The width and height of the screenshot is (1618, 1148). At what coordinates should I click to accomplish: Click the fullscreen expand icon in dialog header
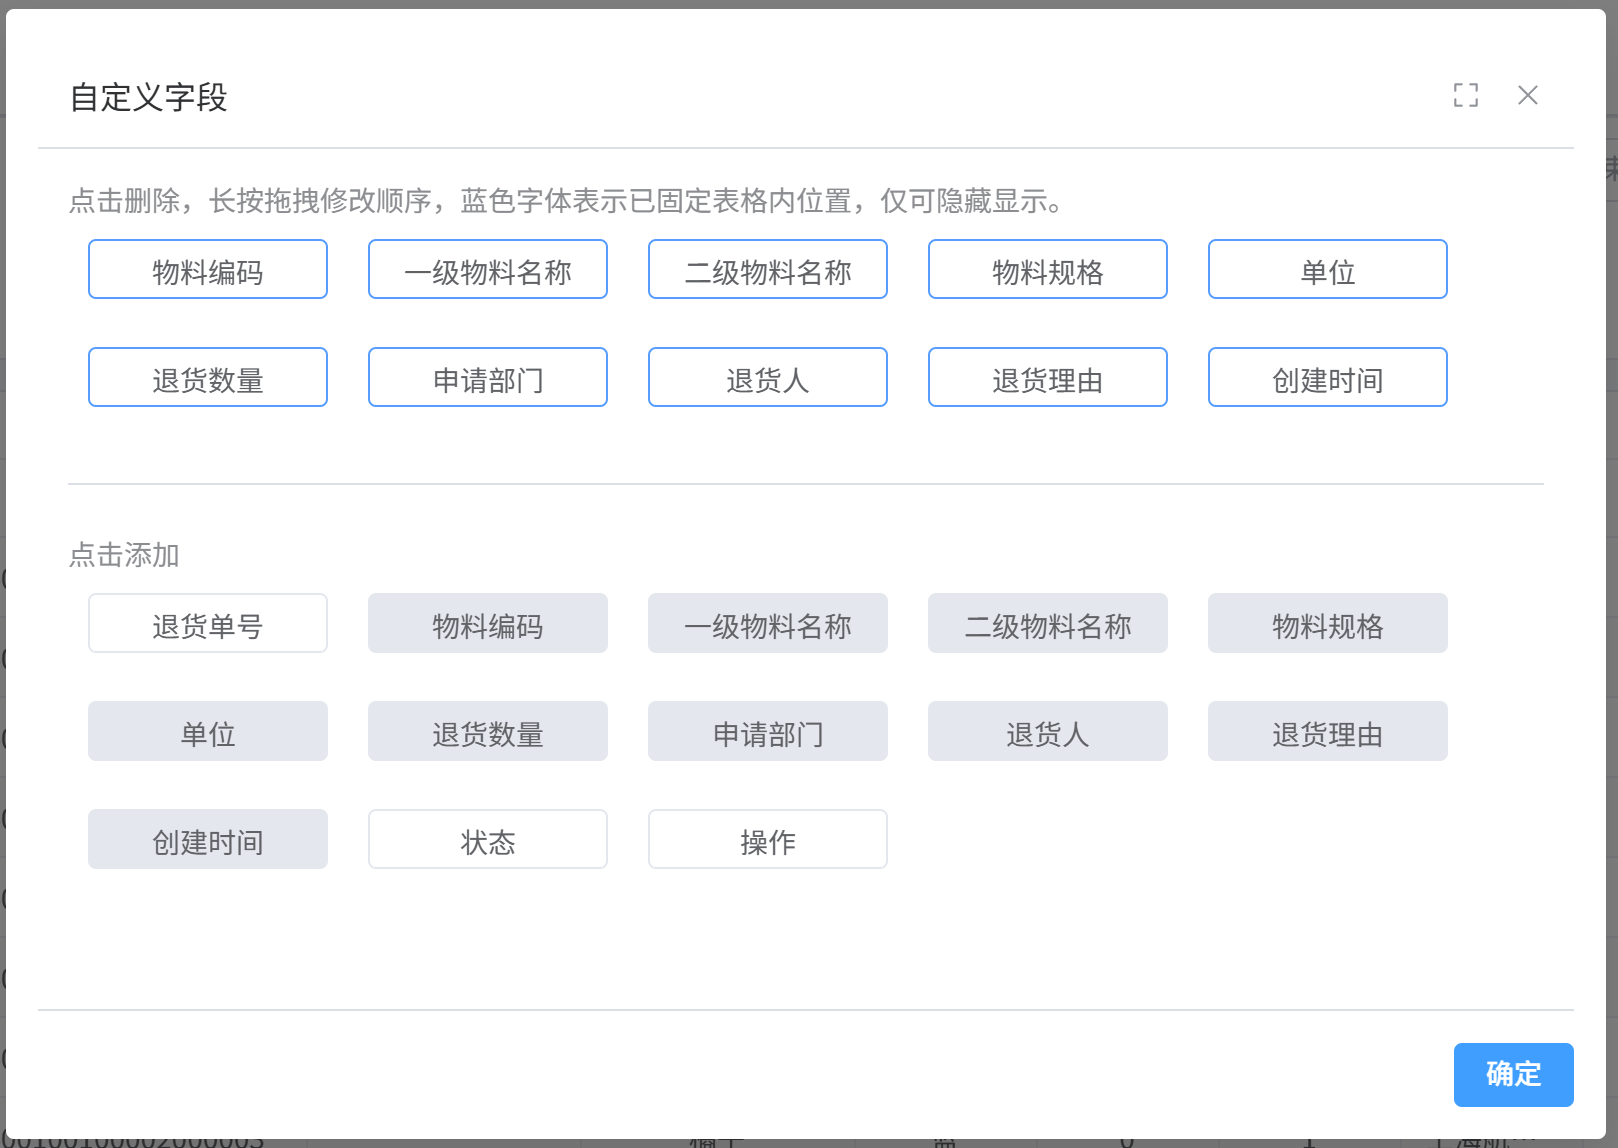tap(1466, 95)
